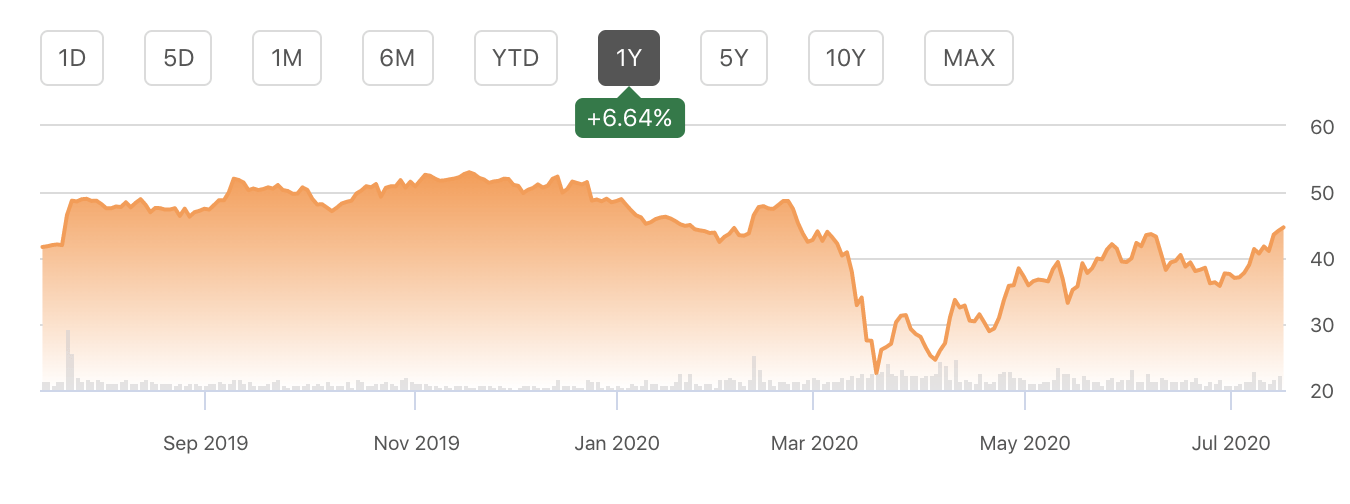Switch chart to 5D range
1350x504 pixels.
click(x=178, y=58)
